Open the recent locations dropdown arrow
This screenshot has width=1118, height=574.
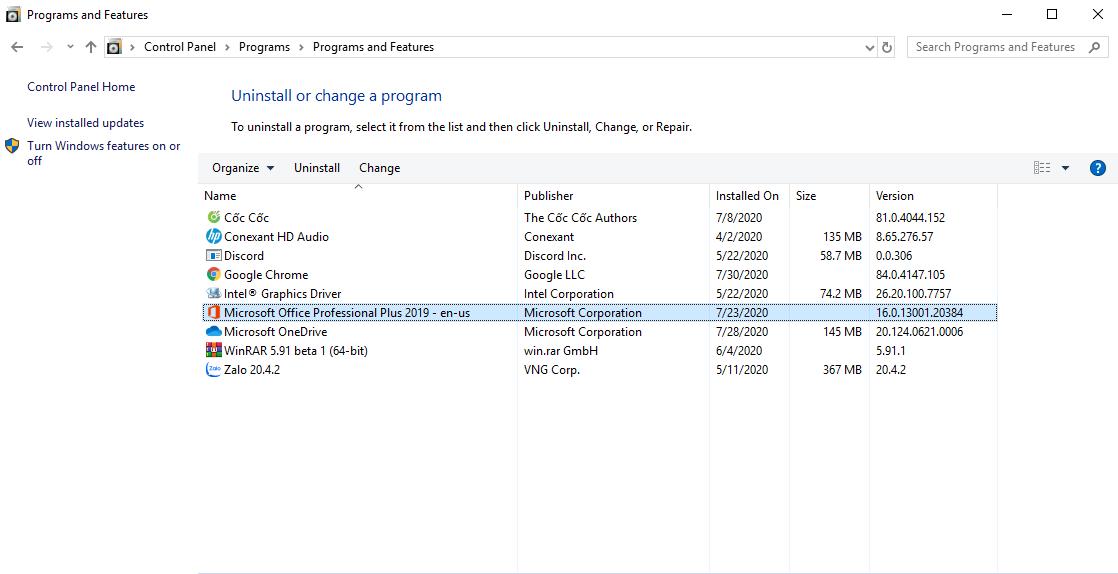70,47
